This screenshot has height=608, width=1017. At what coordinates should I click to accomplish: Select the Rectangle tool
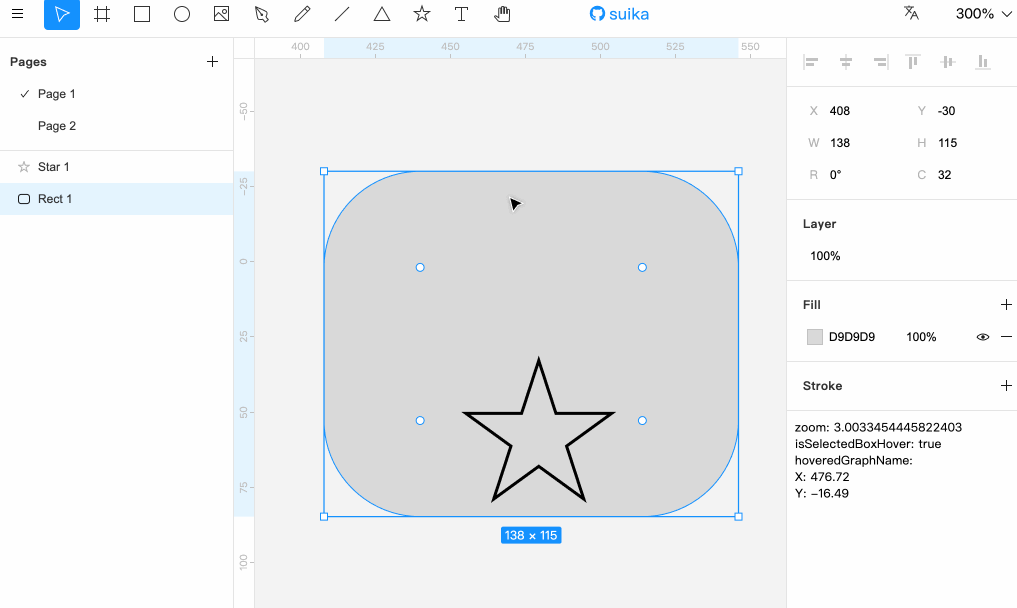coord(142,14)
